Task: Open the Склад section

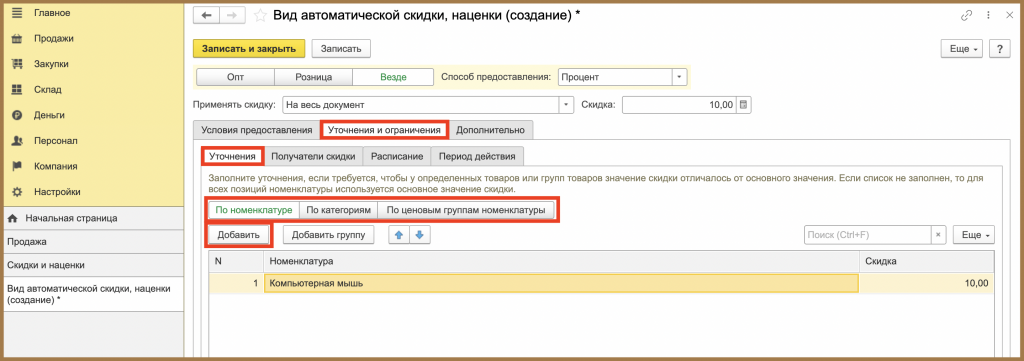Action: tap(48, 89)
